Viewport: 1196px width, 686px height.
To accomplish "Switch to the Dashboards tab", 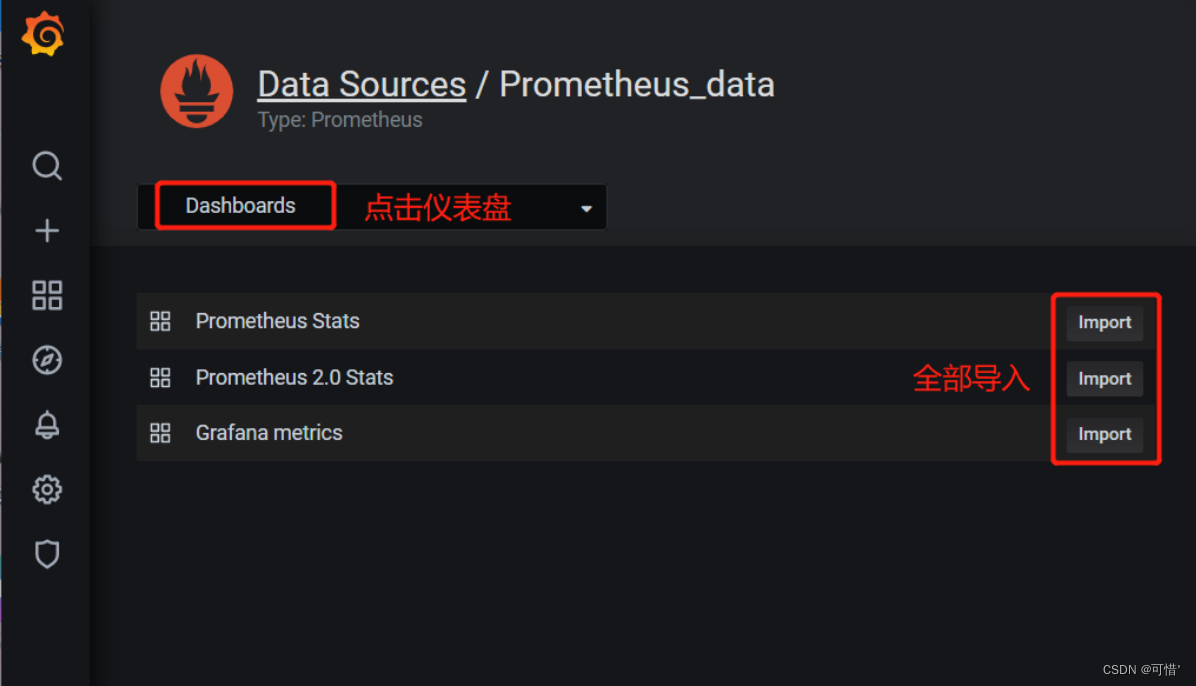I will pyautogui.click(x=240, y=206).
